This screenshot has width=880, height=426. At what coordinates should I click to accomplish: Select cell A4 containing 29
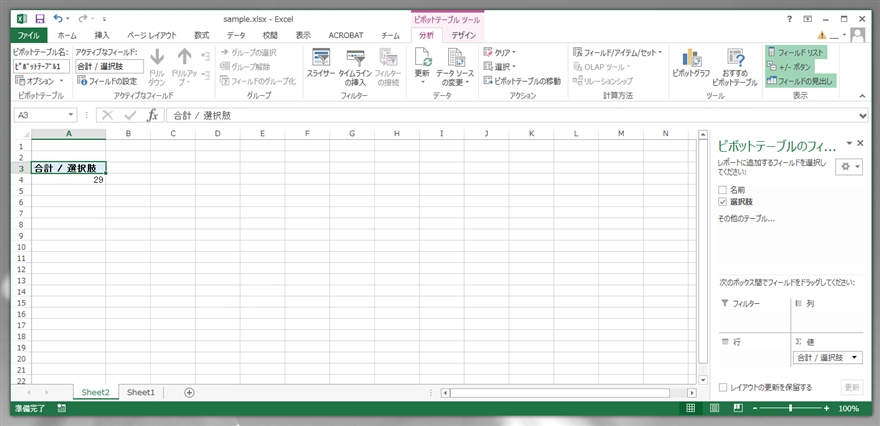coord(68,180)
